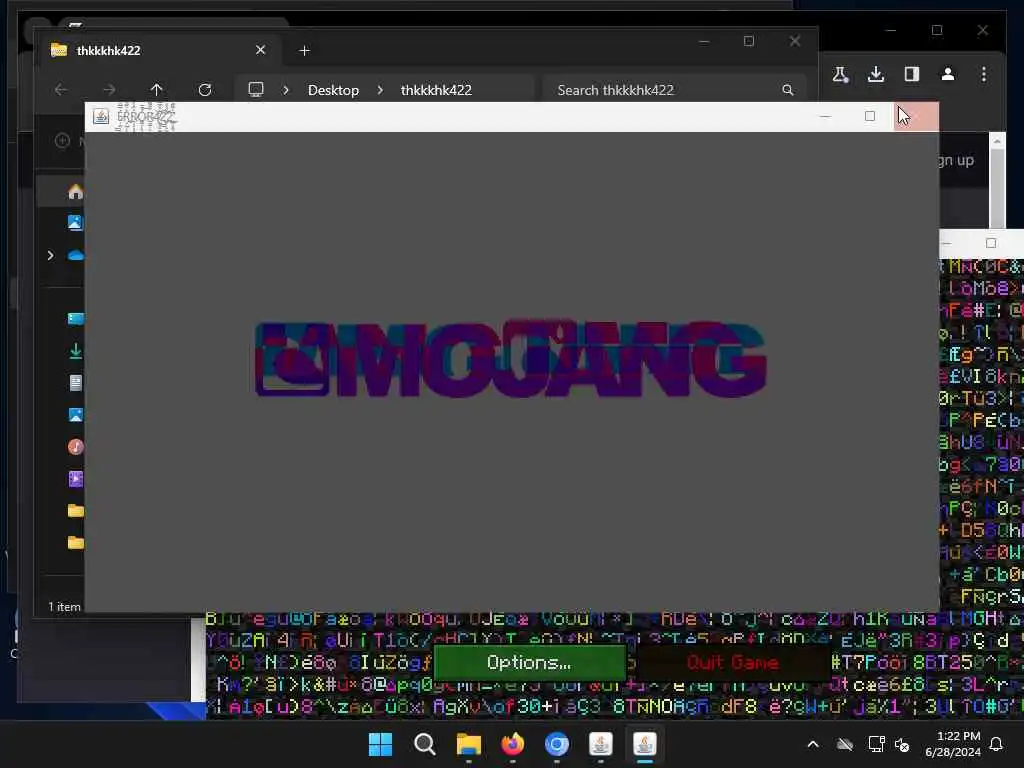Open taskbar Search
1024x768 pixels.
(x=424, y=744)
